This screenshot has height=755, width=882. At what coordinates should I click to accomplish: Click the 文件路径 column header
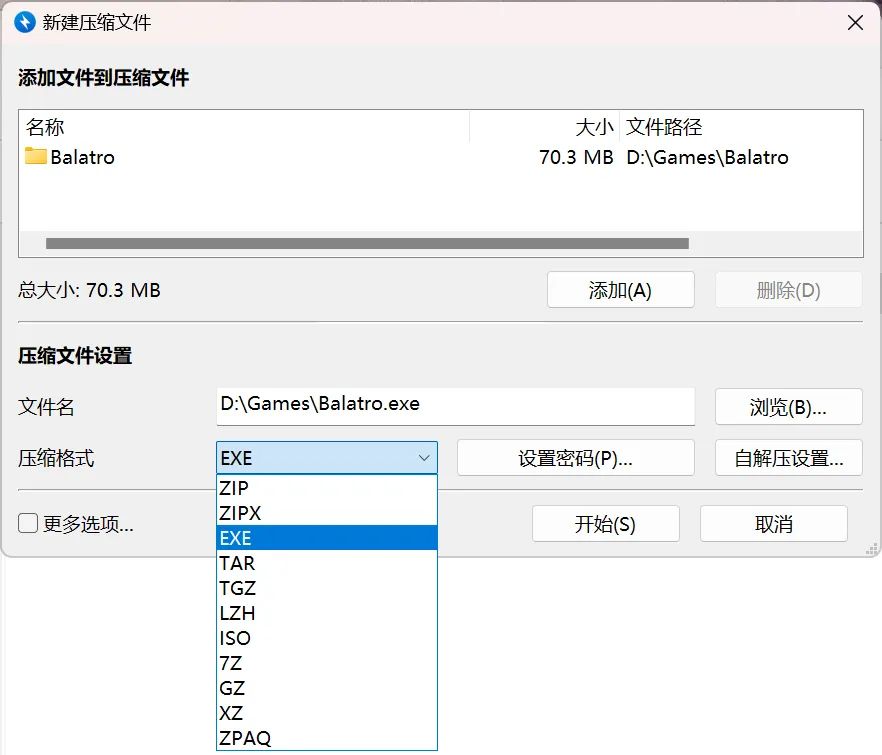(741, 127)
